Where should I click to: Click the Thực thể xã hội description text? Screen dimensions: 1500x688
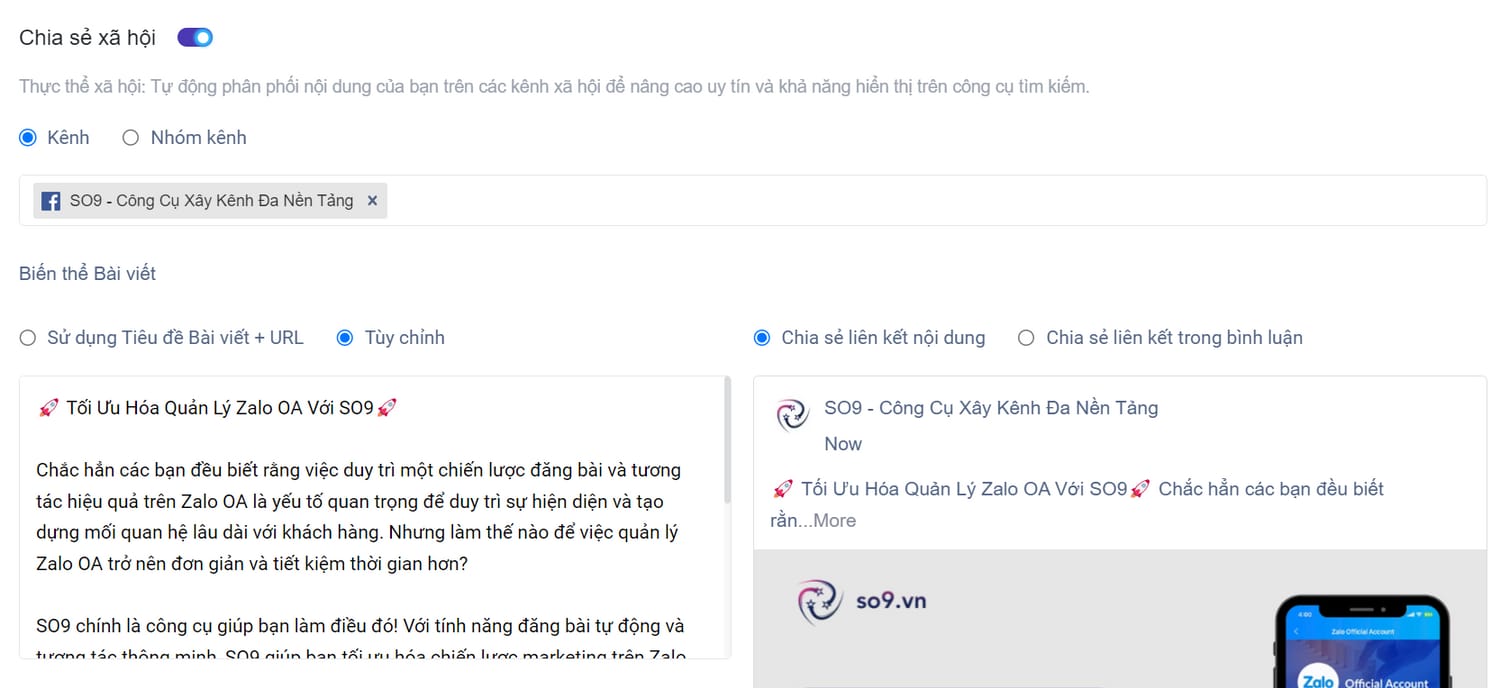tap(554, 86)
